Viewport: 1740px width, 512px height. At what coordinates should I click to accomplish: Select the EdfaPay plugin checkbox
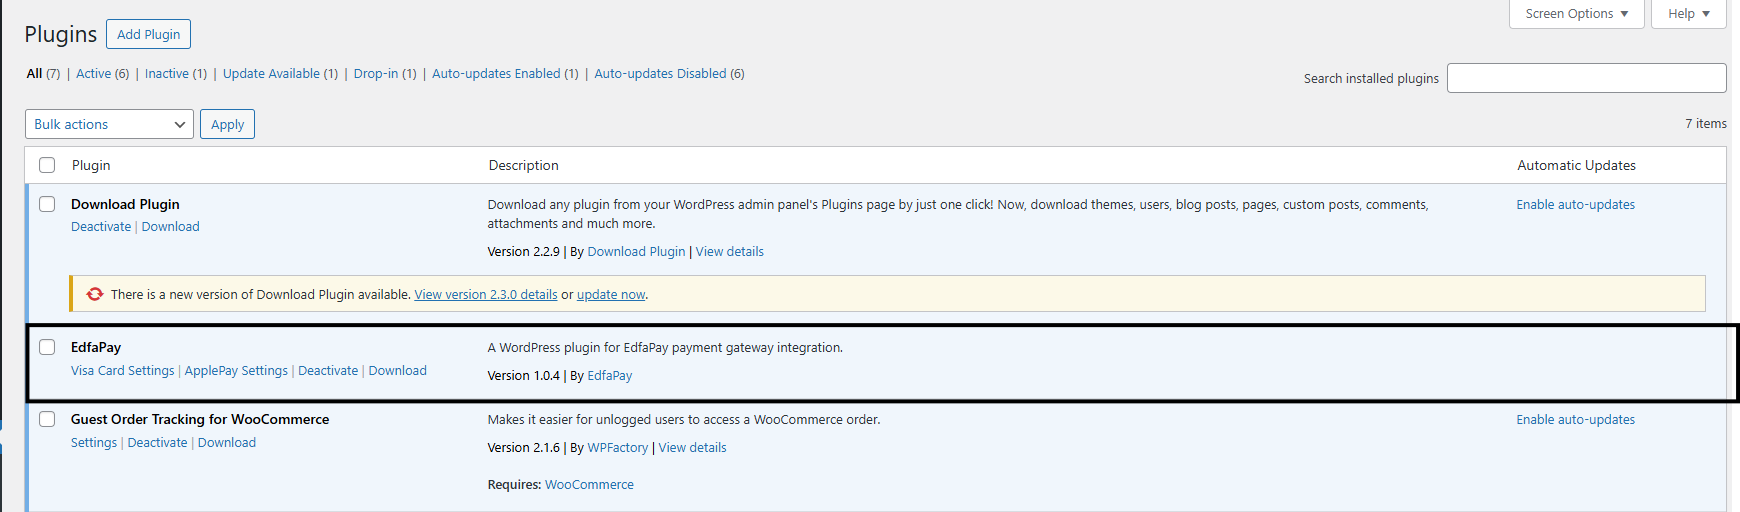pyautogui.click(x=47, y=347)
